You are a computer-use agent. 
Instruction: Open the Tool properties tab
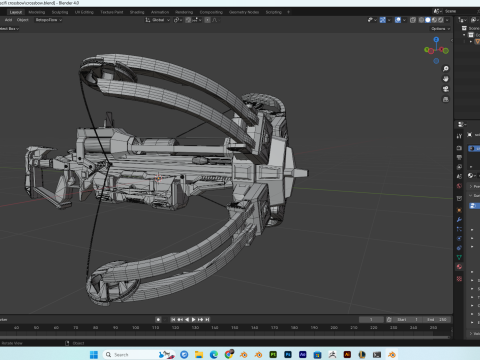459,136
